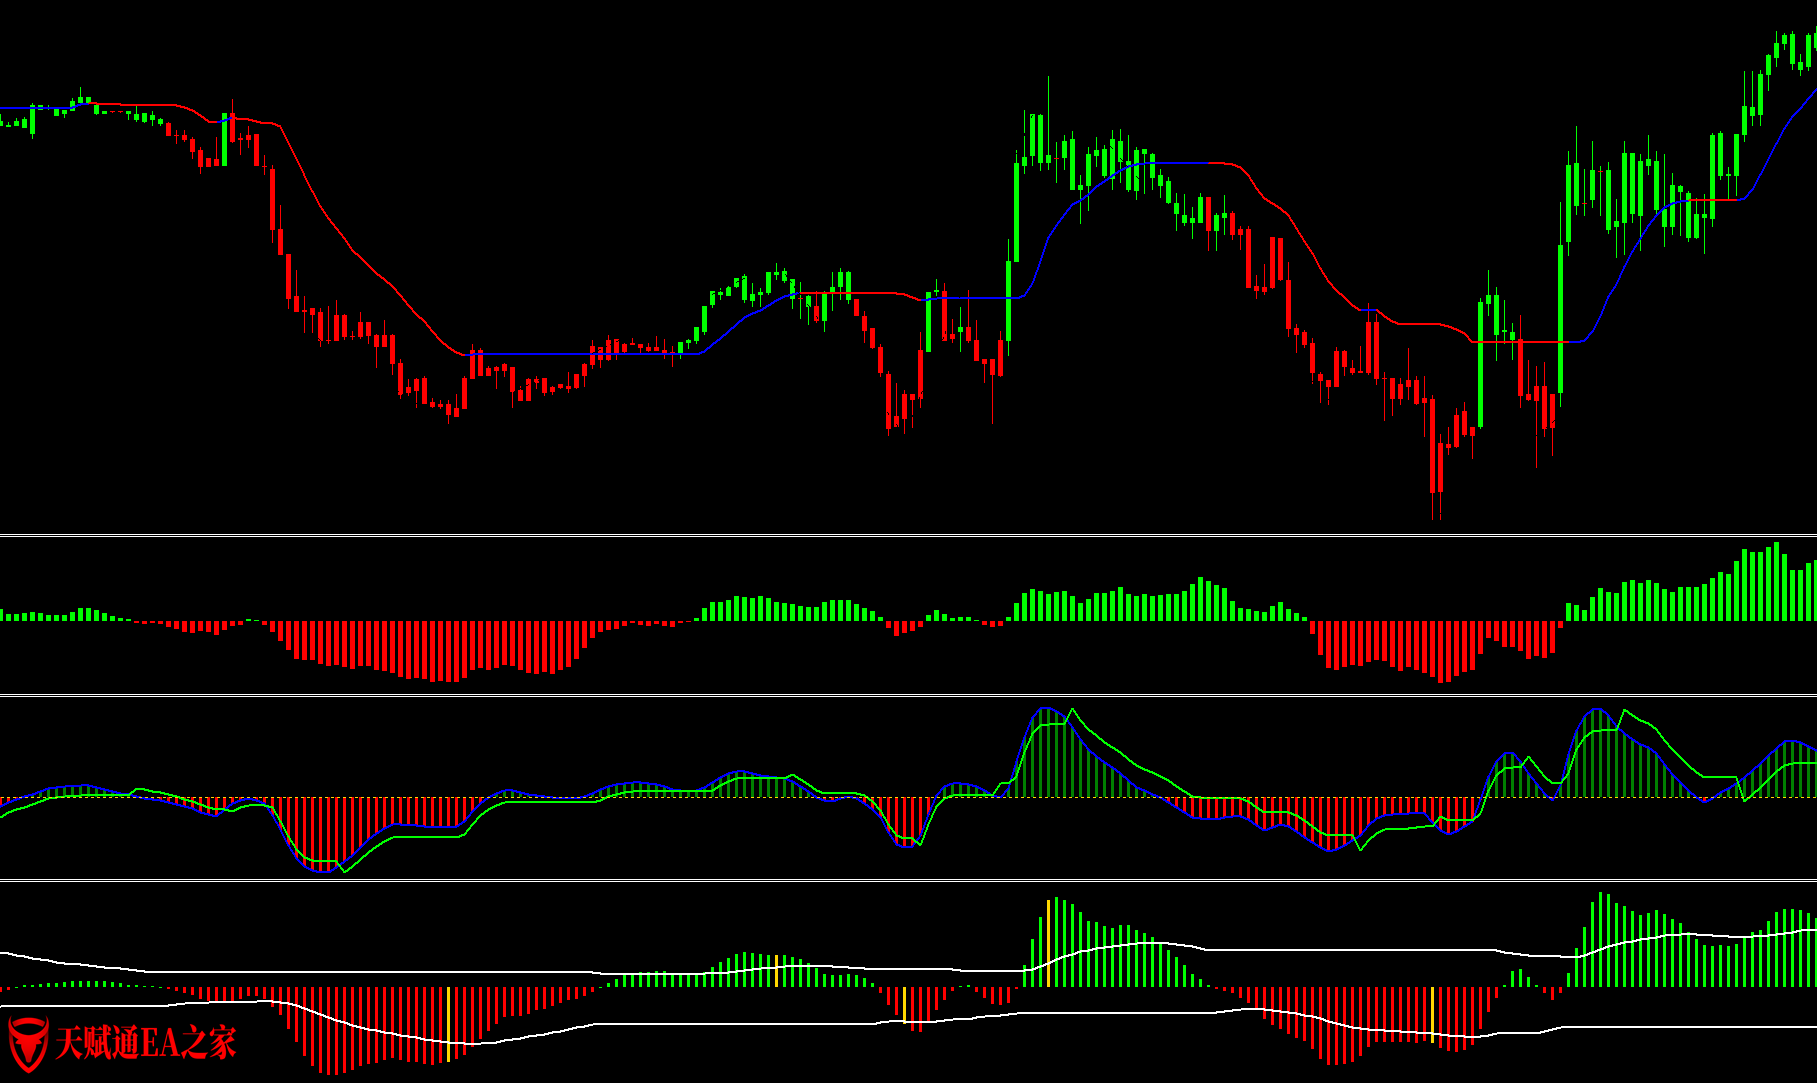Select the tallest green bar in the first histogram panel
Screen dimensions: 1817x1084
1777,581
